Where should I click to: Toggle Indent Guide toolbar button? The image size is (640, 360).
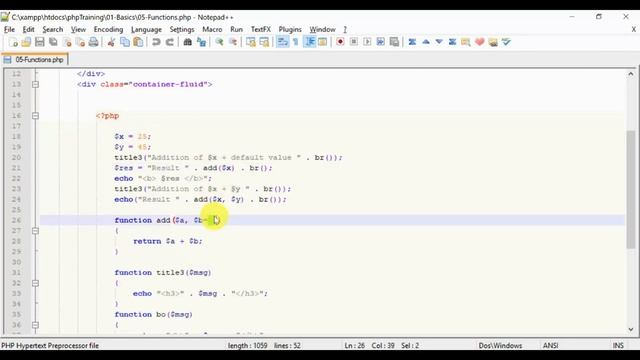(x=310, y=42)
